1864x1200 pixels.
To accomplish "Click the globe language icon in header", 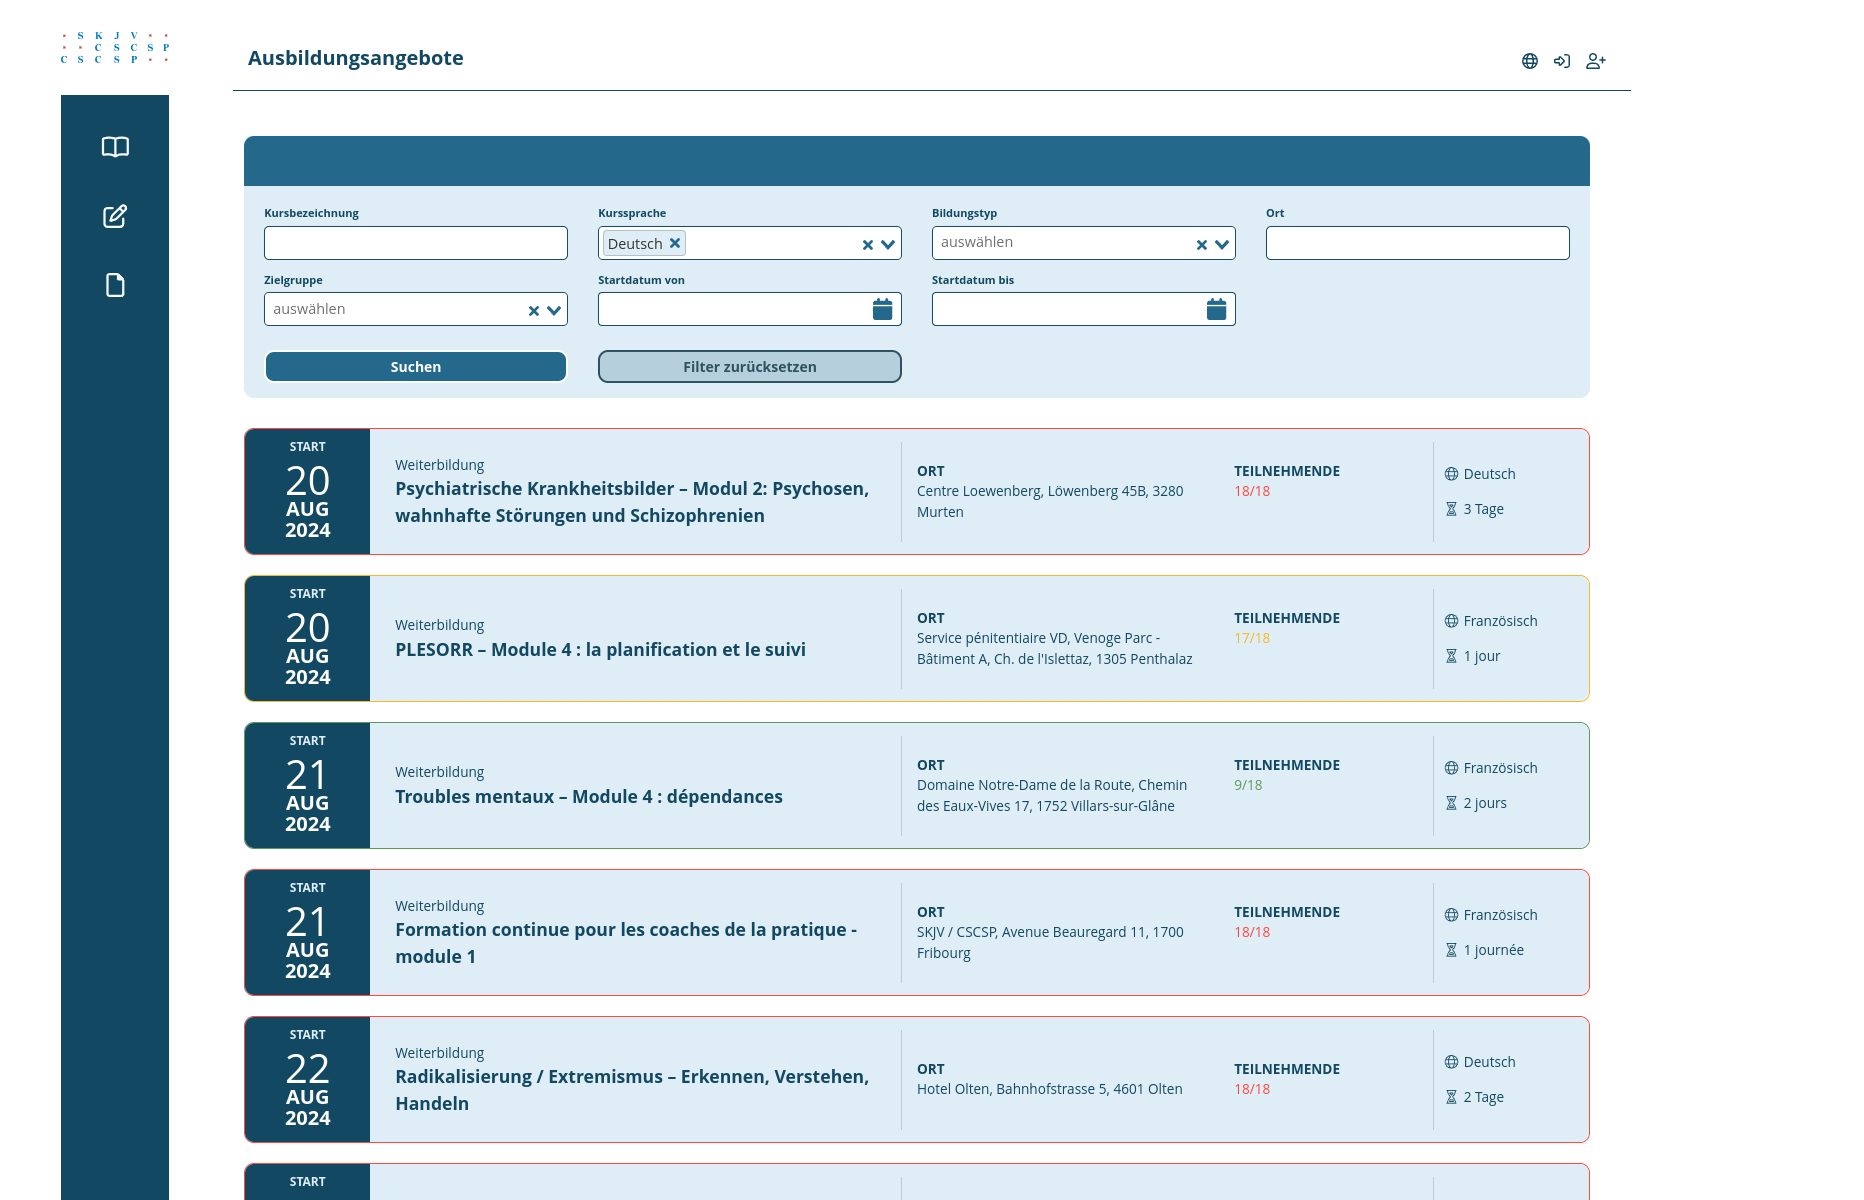I will pos(1529,61).
